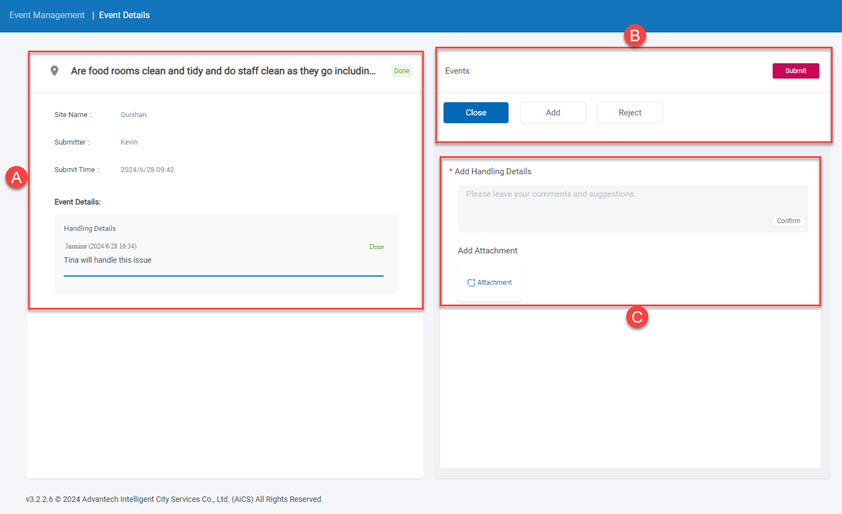Click the red circle marker labeled C
Viewport: 842px width, 514px height.
636,318
